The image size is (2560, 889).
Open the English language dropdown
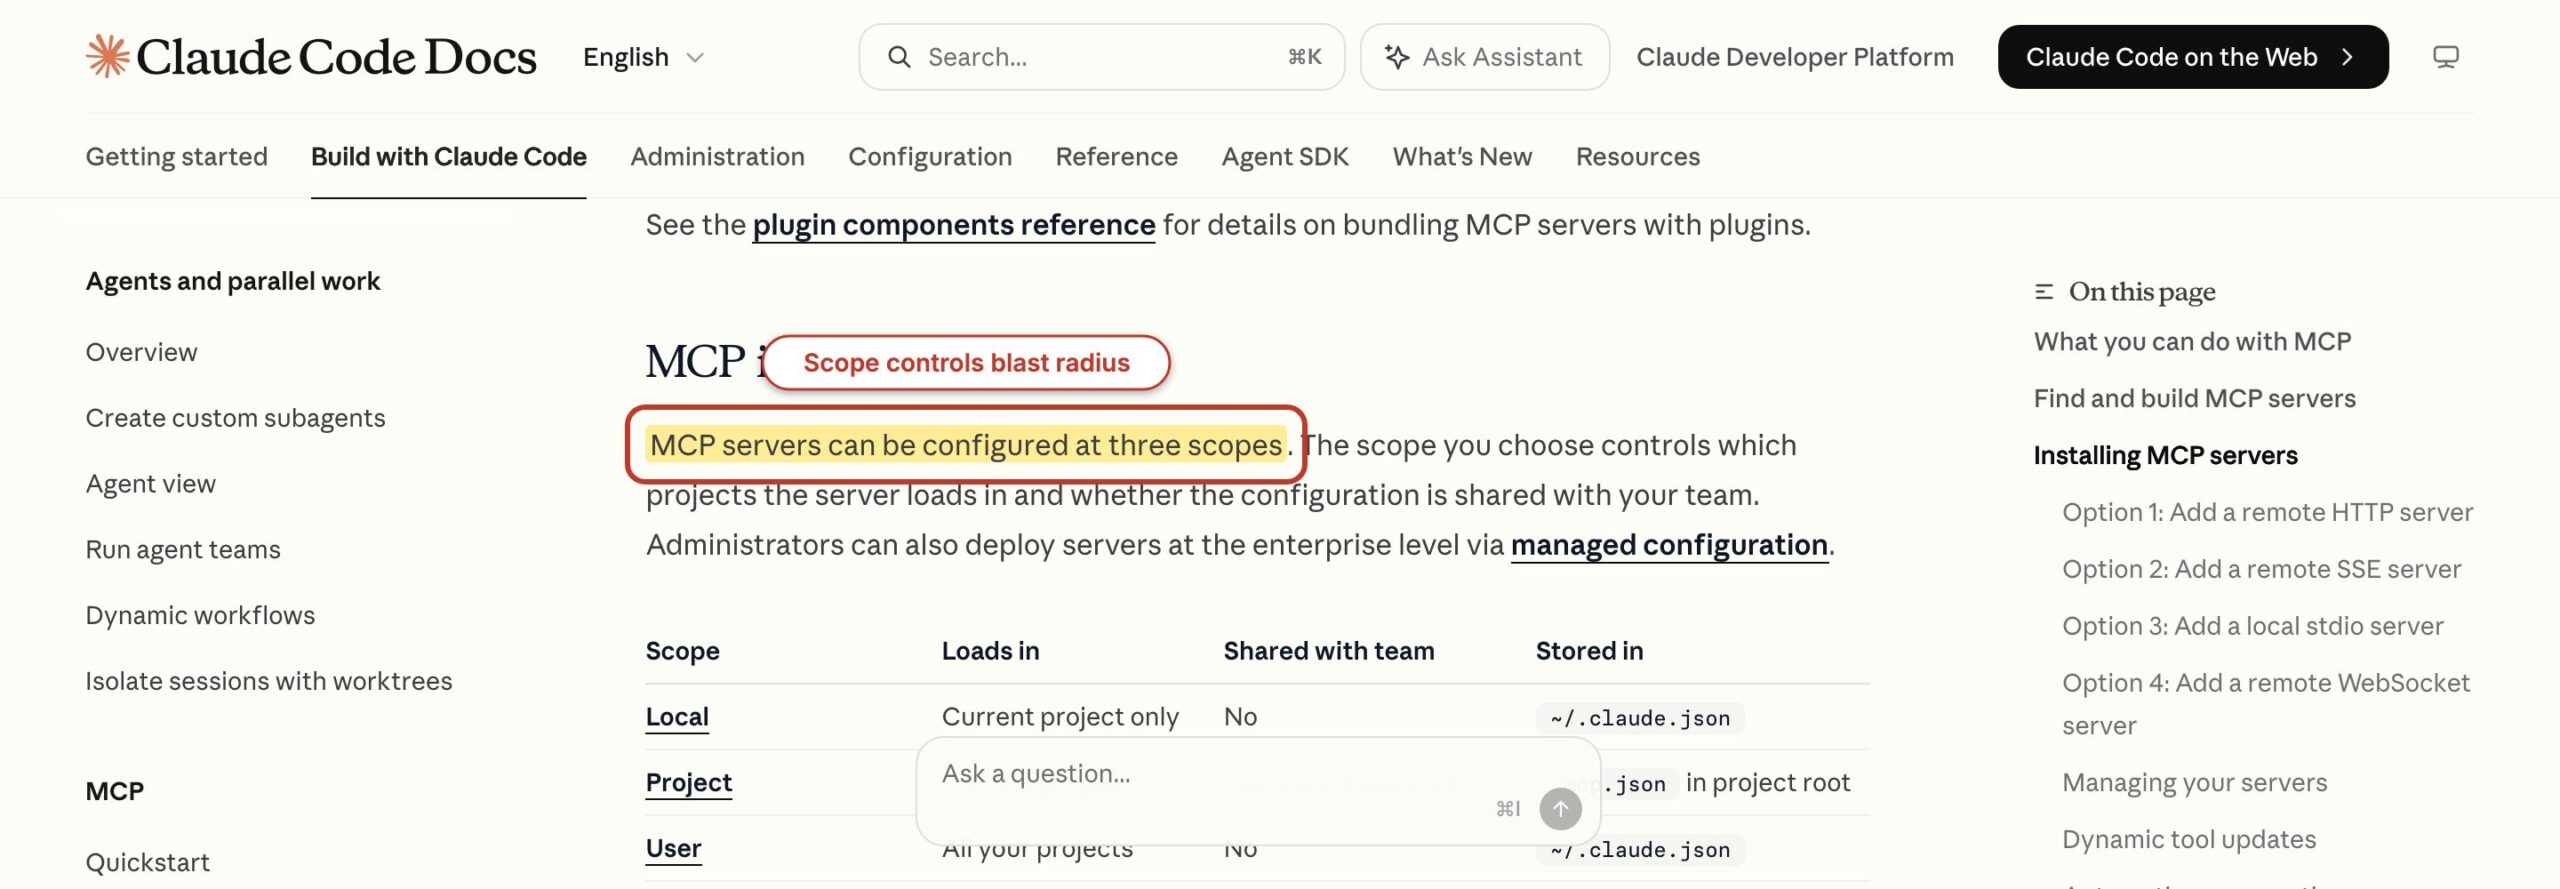coord(644,57)
